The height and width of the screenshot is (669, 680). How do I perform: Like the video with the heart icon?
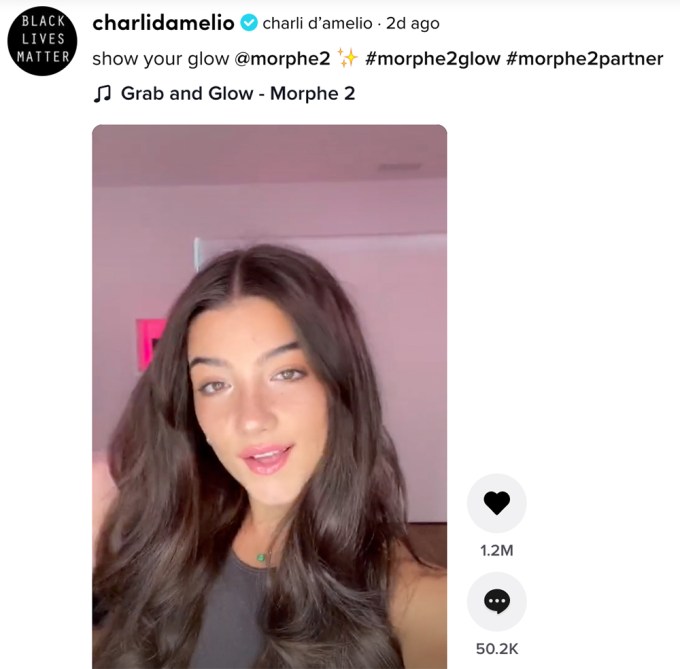(x=497, y=503)
